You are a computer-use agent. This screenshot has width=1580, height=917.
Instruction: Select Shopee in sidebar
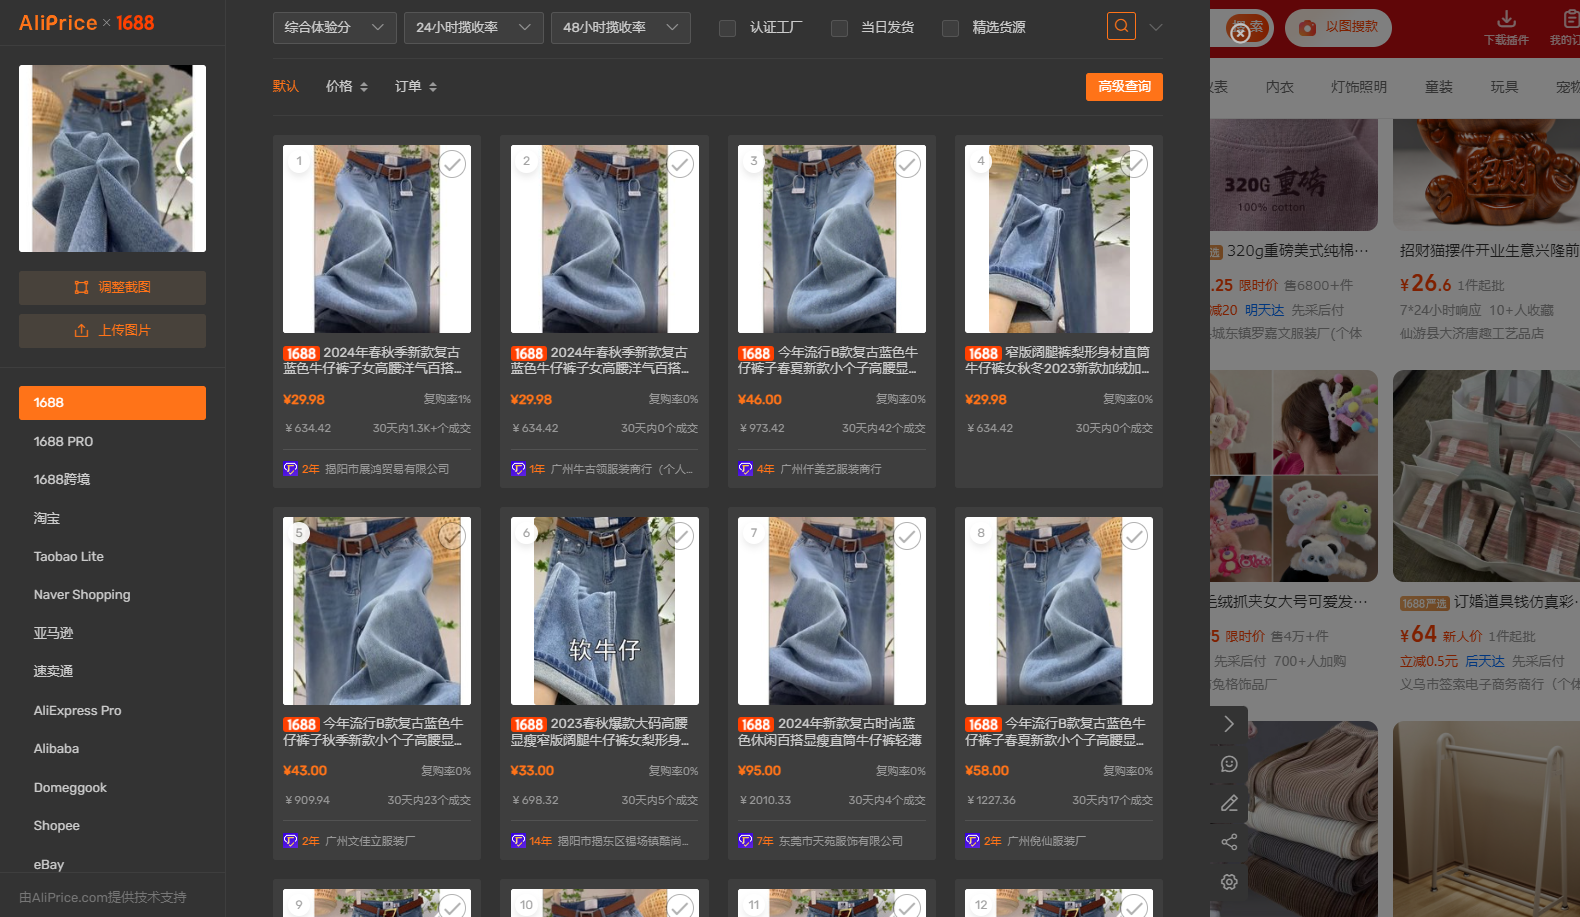57,826
